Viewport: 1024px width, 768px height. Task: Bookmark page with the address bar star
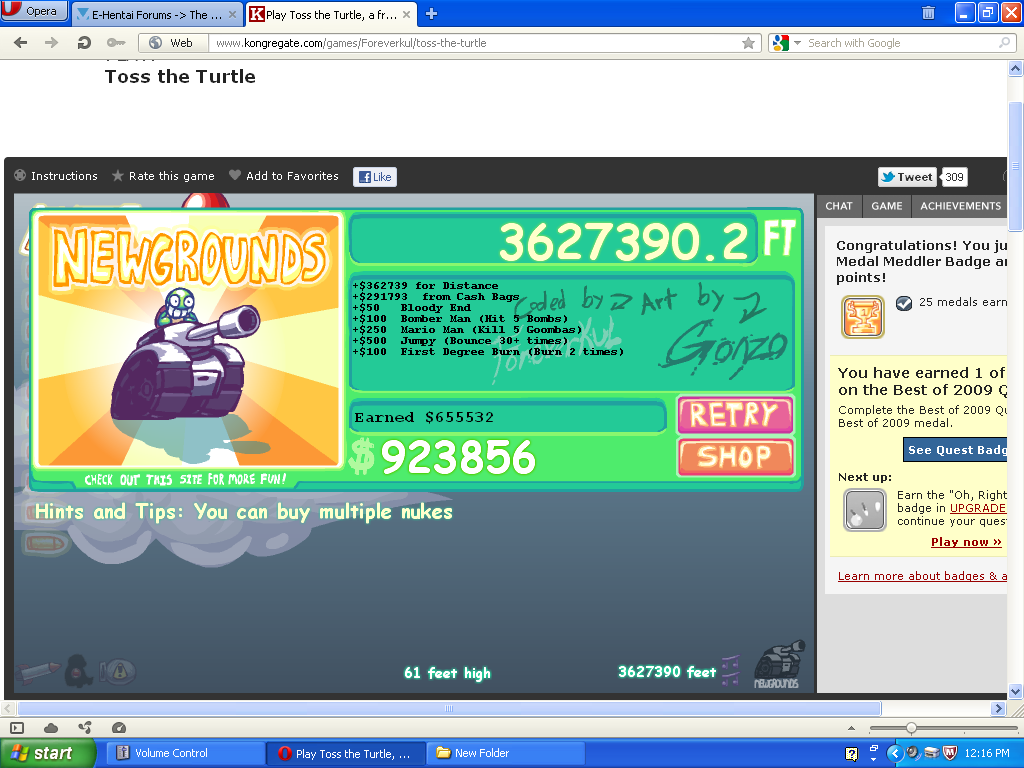coord(748,43)
